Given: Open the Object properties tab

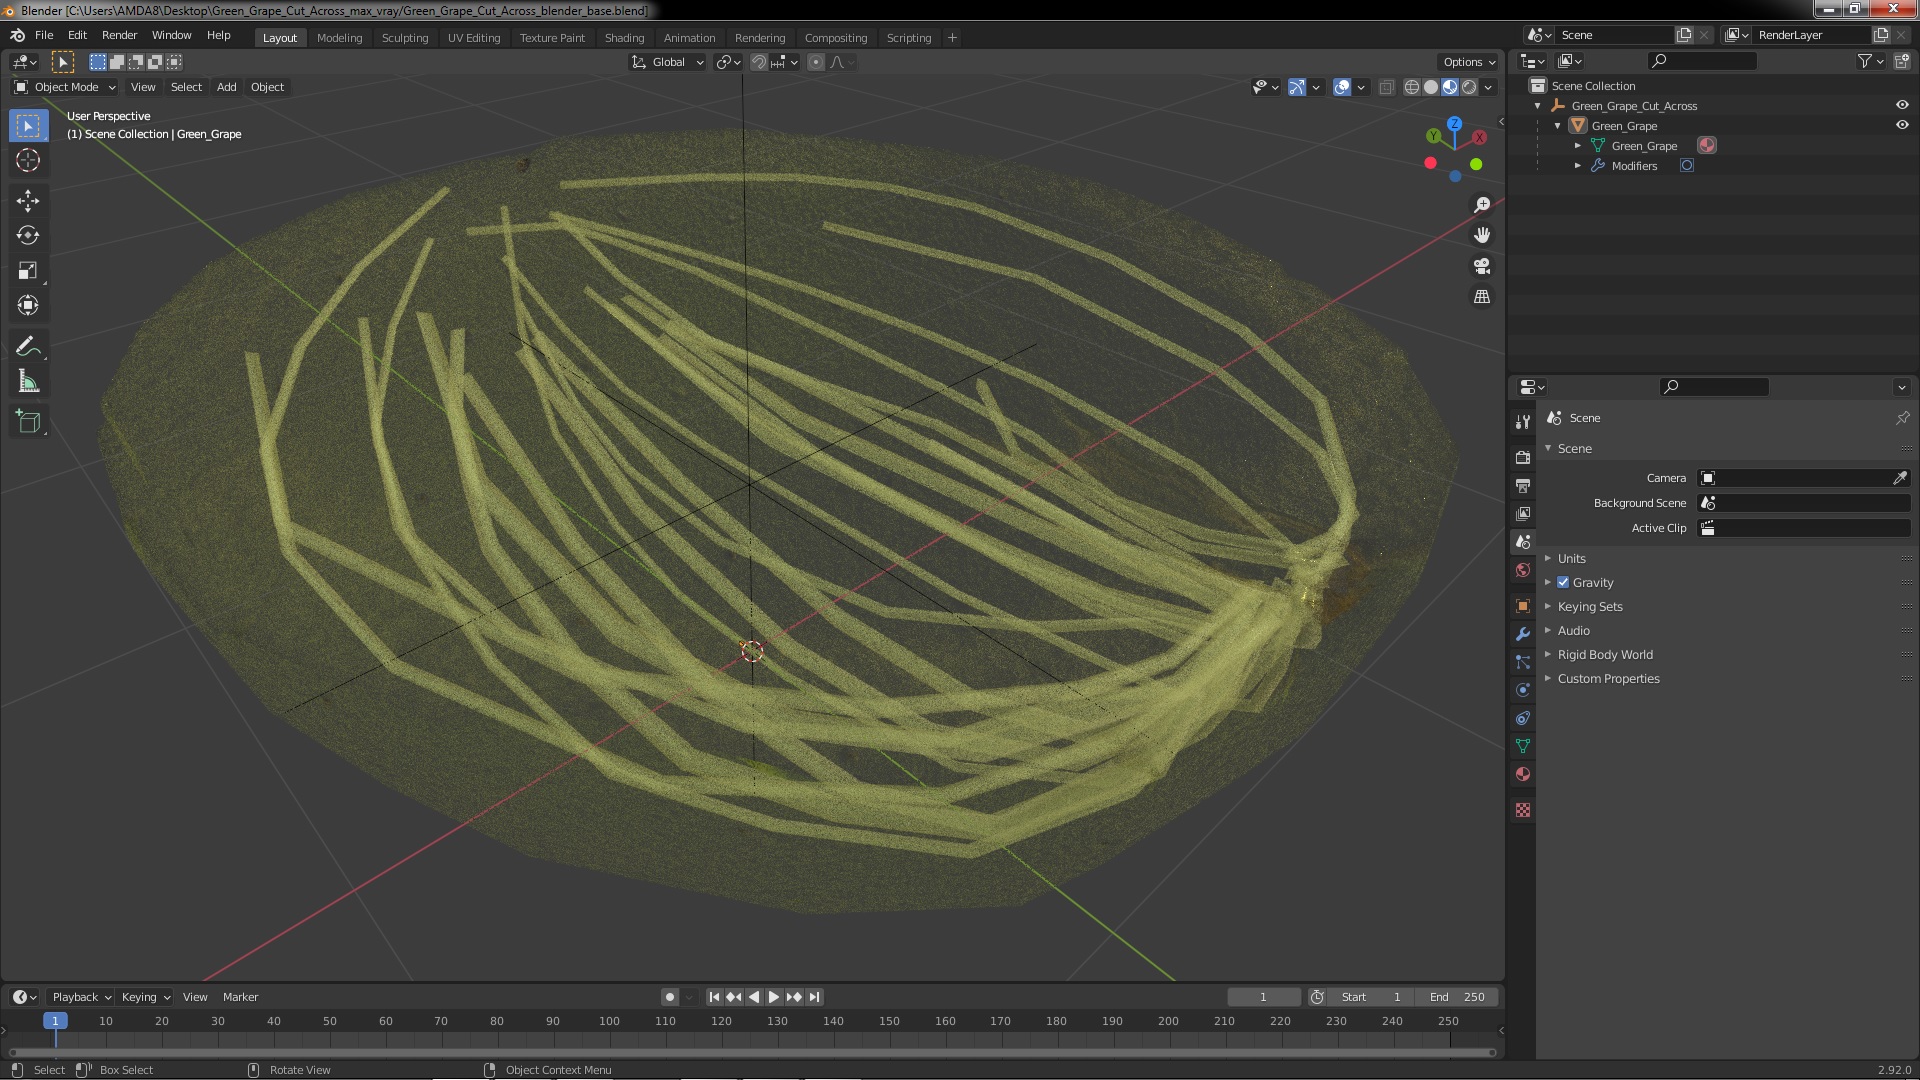Looking at the screenshot, I should 1523,606.
